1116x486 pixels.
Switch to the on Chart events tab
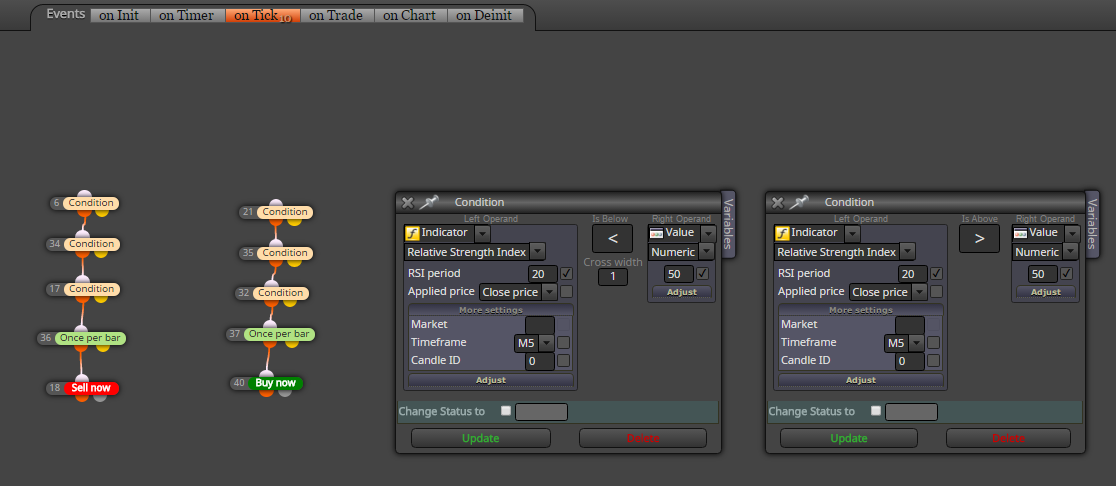point(410,15)
